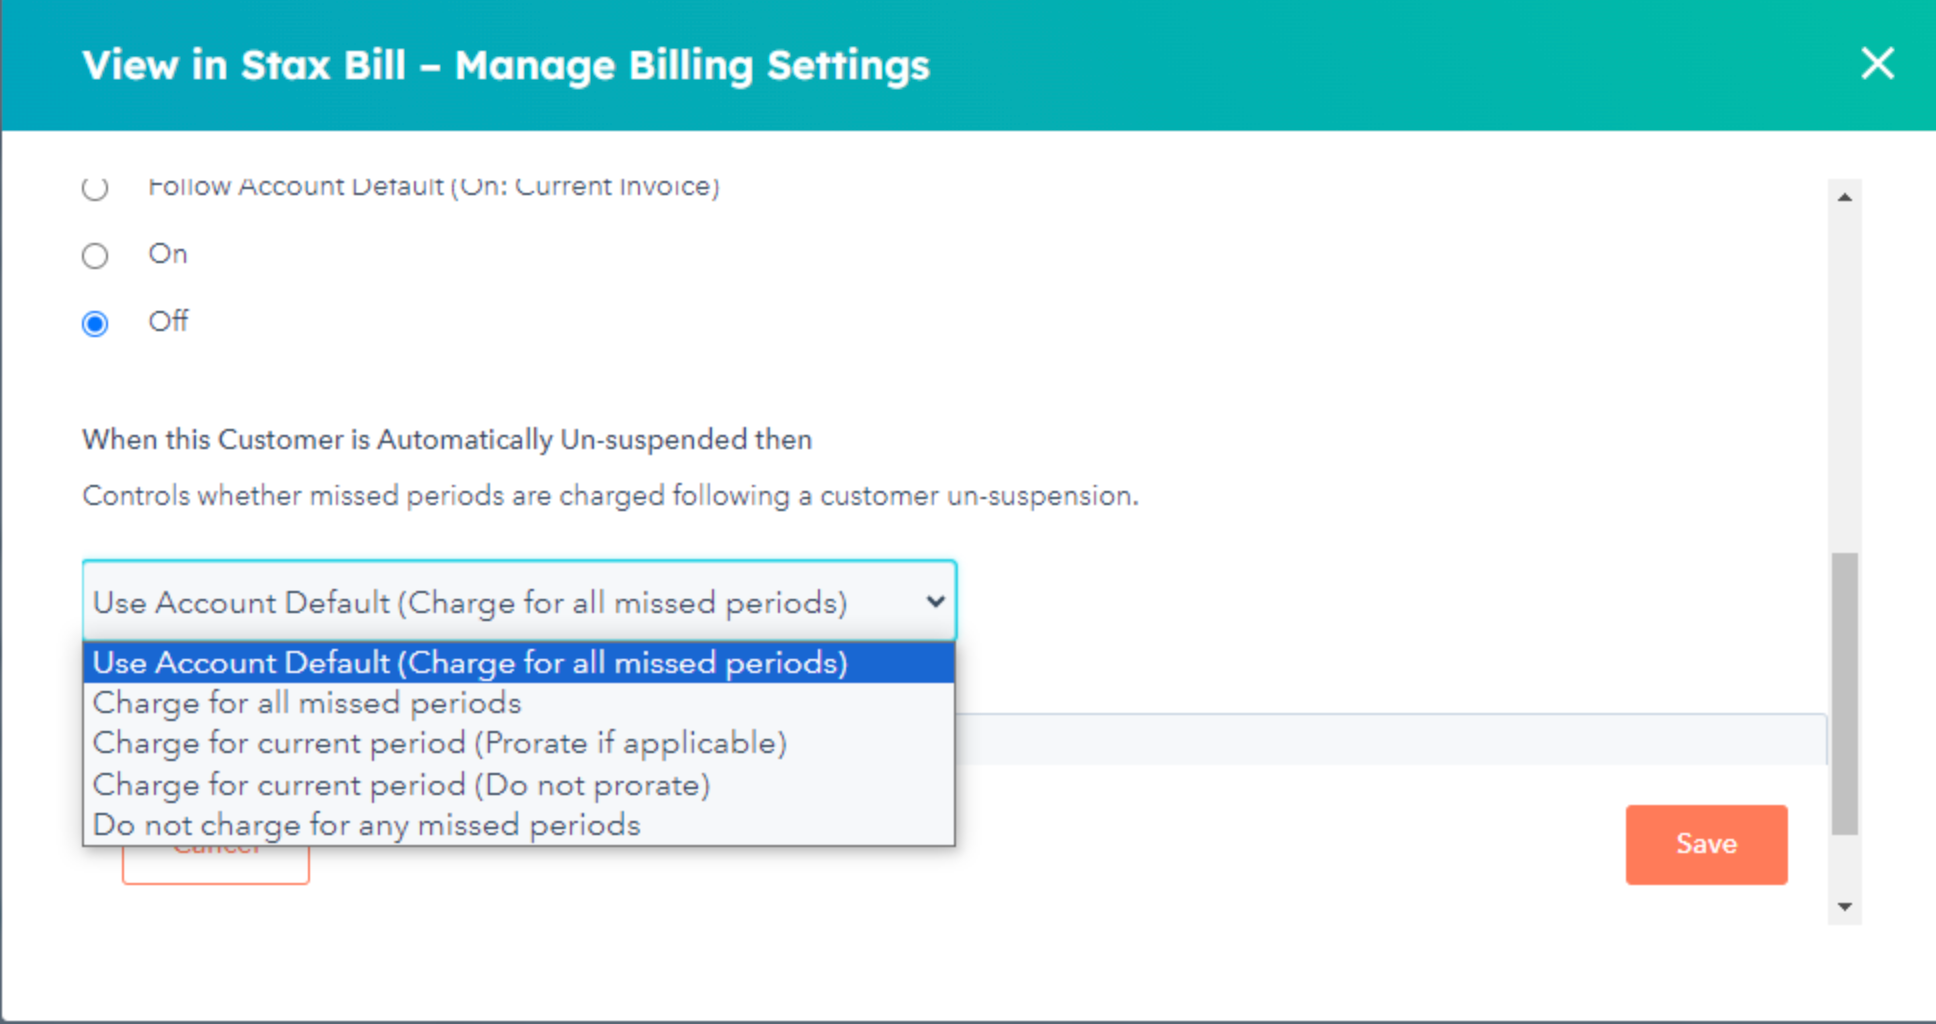This screenshot has height=1024, width=1936.
Task: Click the Save button
Action: 1706,844
